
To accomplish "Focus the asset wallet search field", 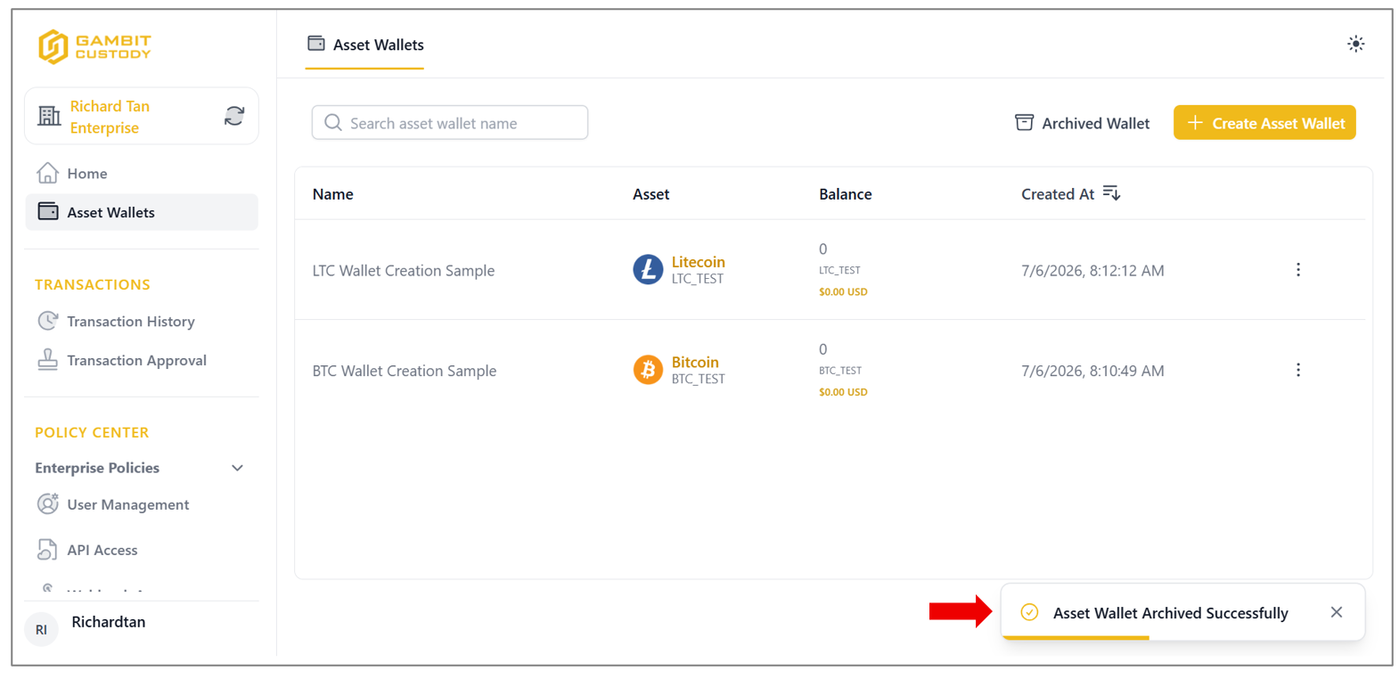I will coord(450,123).
